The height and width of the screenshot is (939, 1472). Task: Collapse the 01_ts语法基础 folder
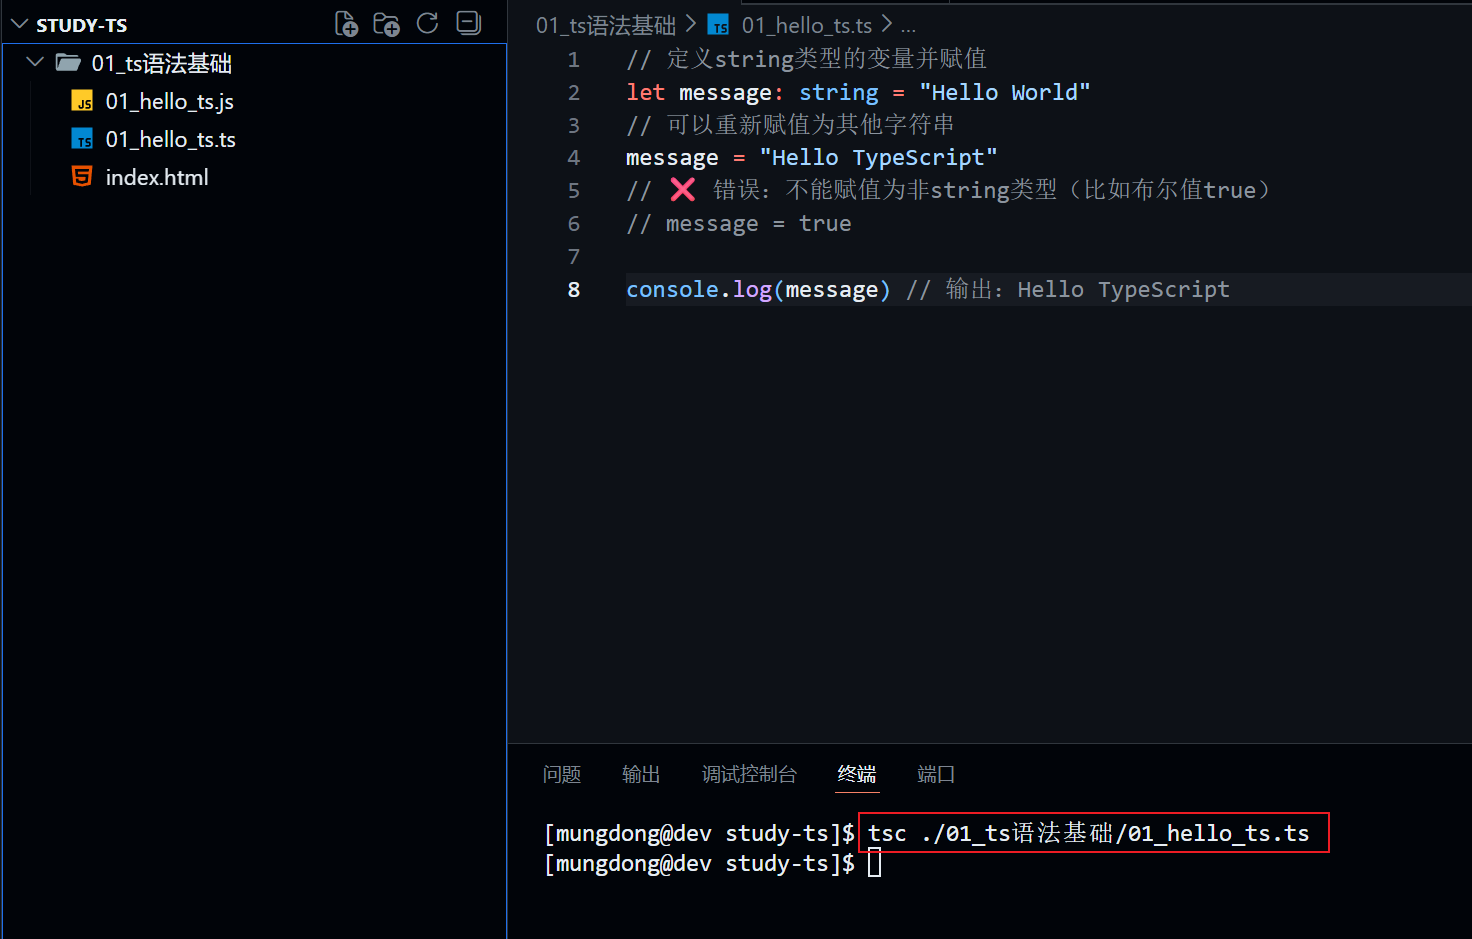click(x=34, y=61)
